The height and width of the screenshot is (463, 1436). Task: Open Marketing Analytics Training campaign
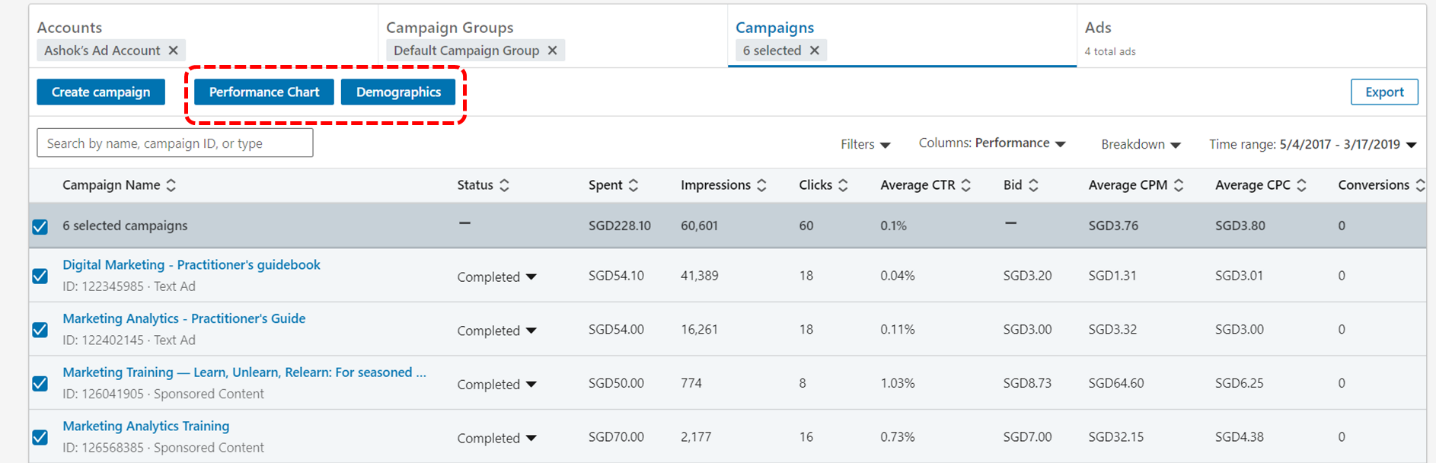tap(146, 426)
